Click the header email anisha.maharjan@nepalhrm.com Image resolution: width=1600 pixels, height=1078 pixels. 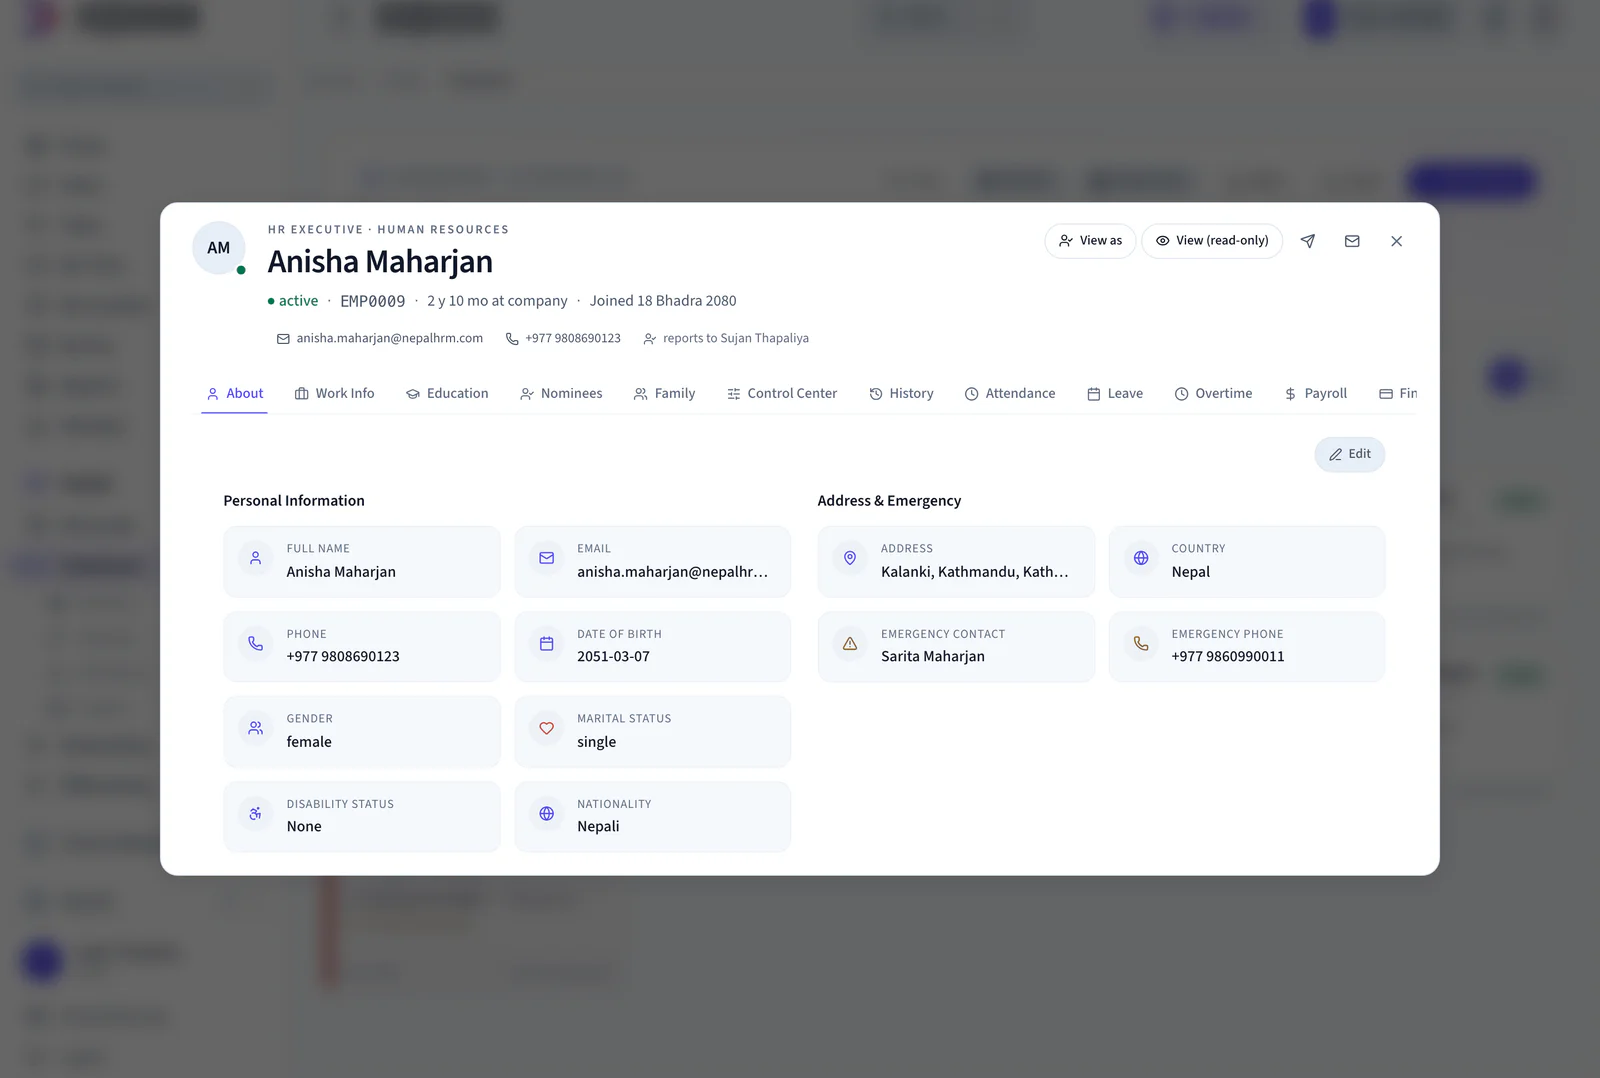point(380,339)
